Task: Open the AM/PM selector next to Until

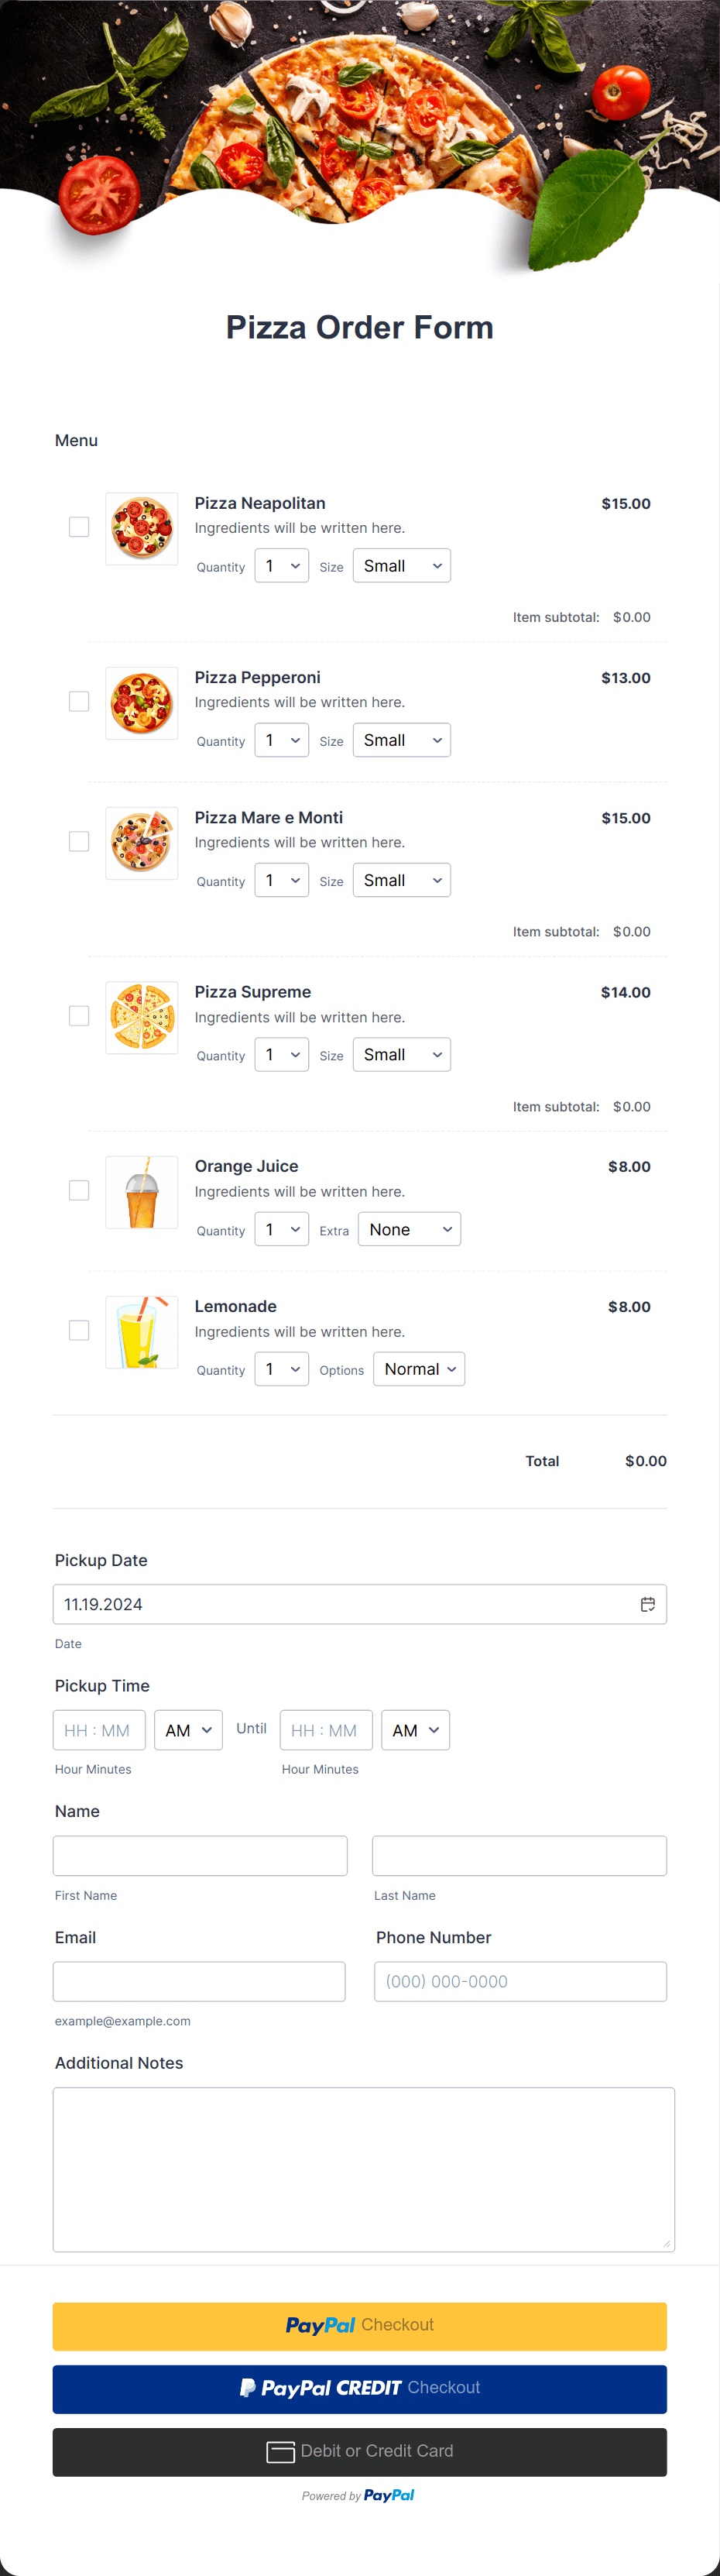Action: (x=415, y=1730)
